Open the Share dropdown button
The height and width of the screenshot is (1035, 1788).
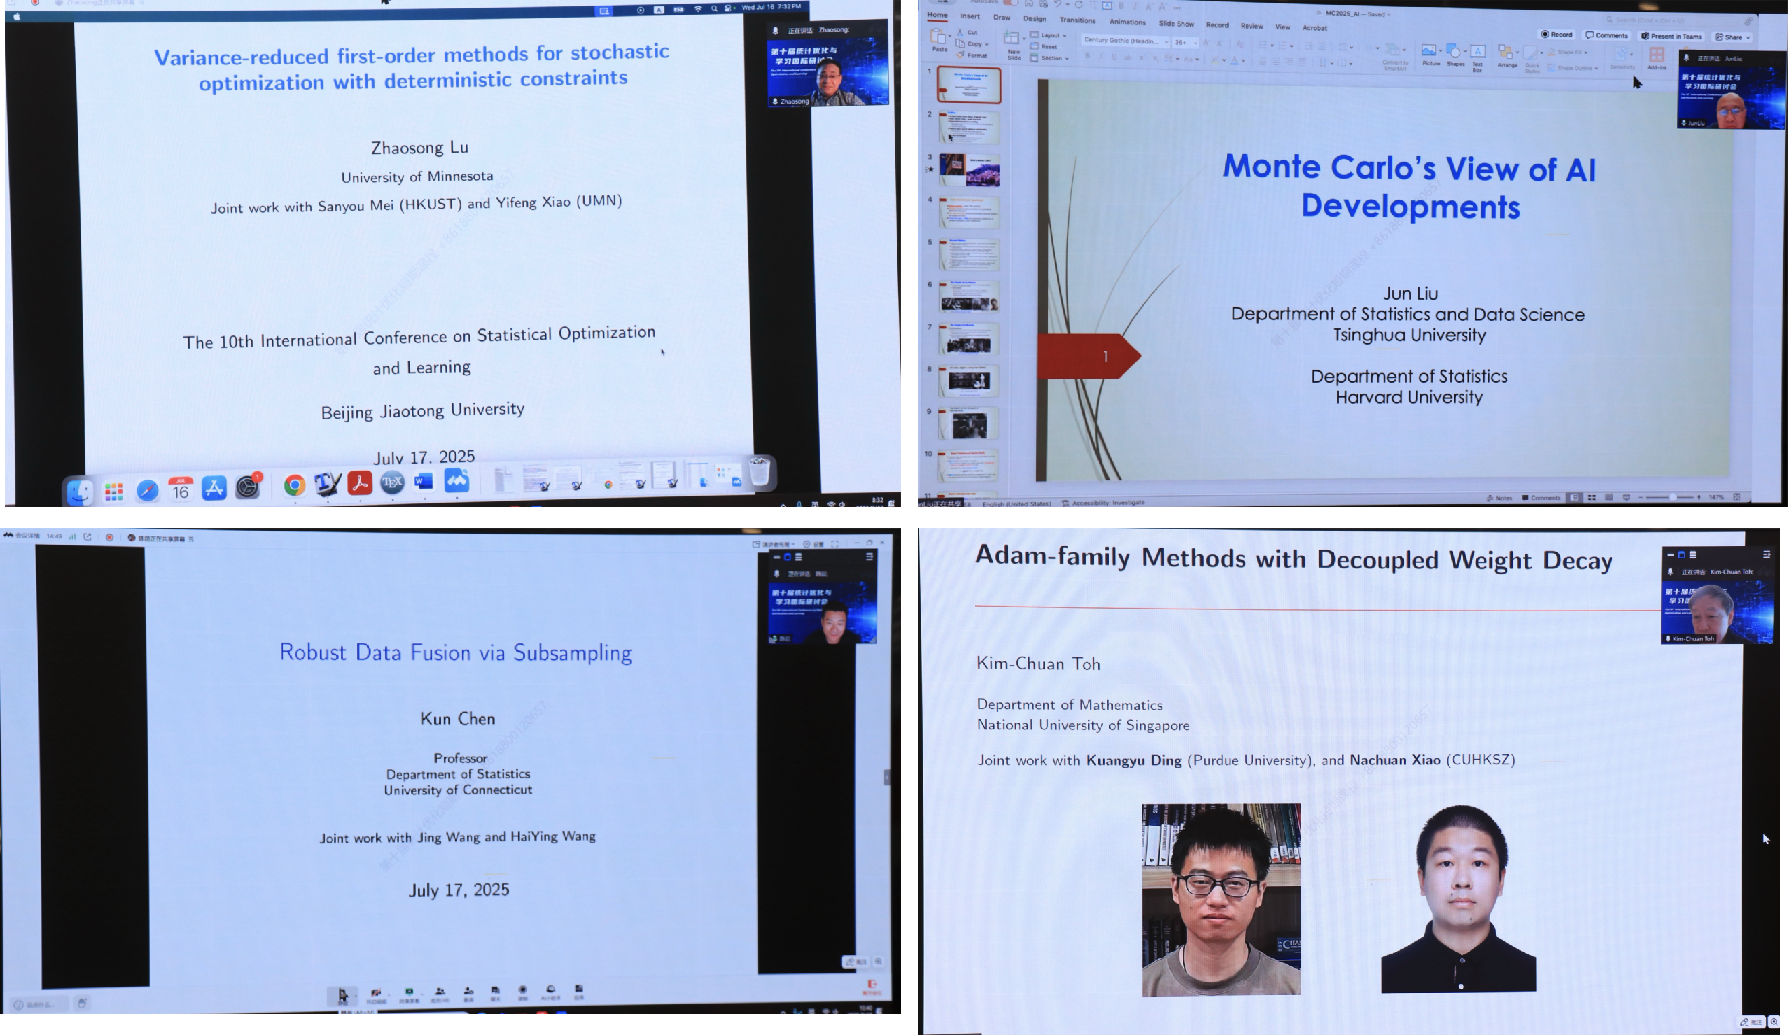[x=1733, y=37]
